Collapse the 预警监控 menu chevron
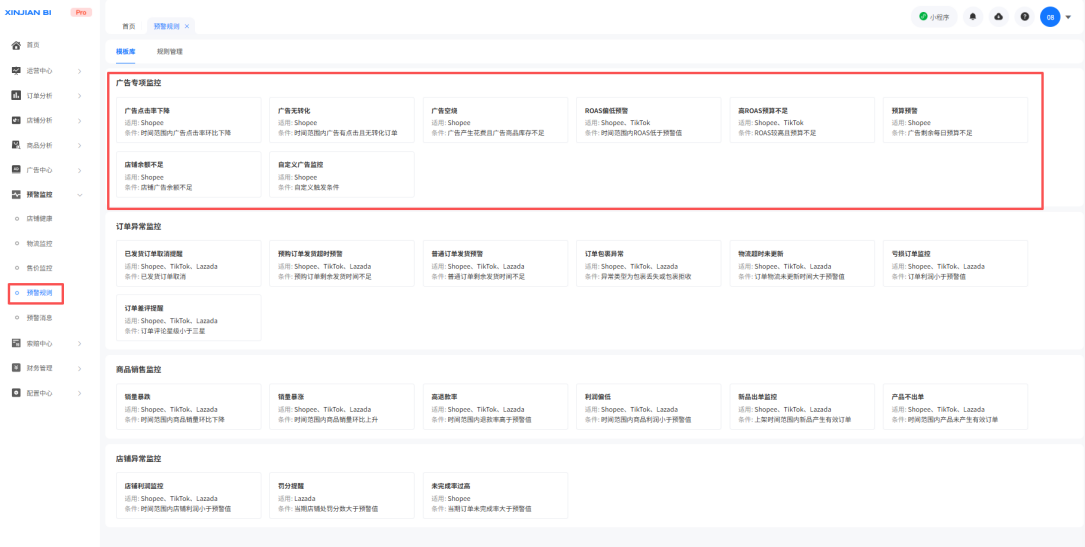The width and height of the screenshot is (1085, 547). click(x=80, y=195)
